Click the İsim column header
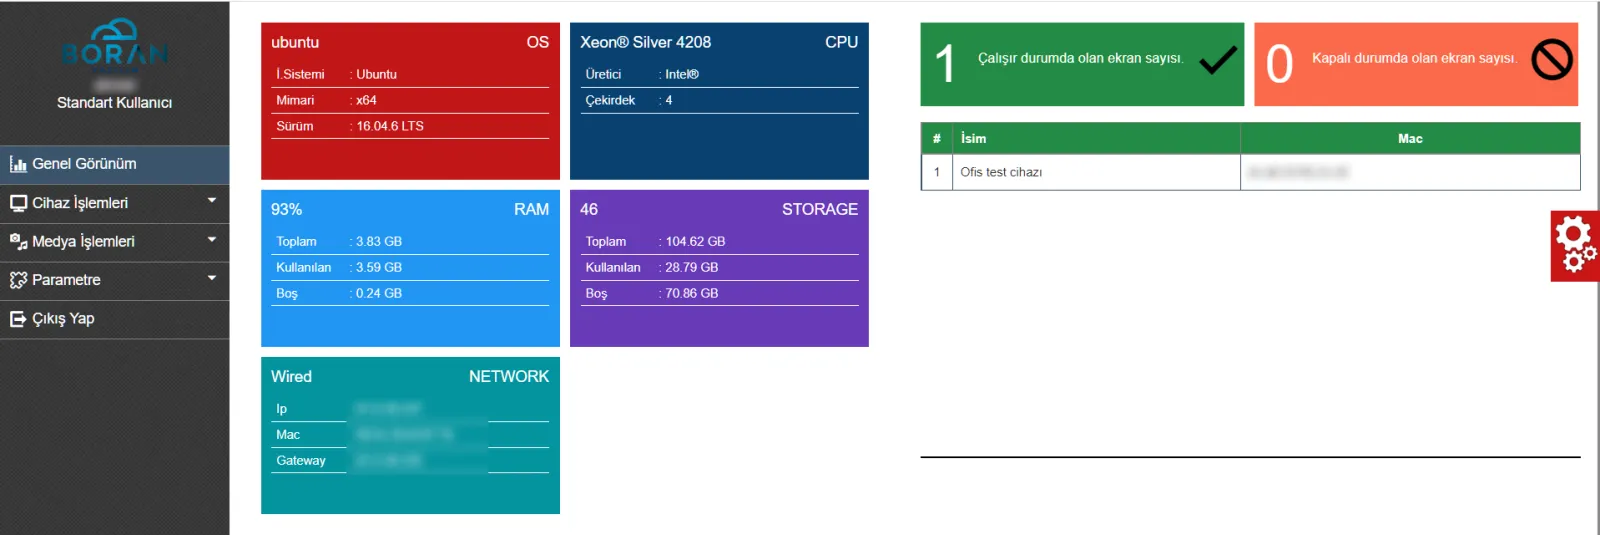This screenshot has width=1600, height=535. 1096,138
